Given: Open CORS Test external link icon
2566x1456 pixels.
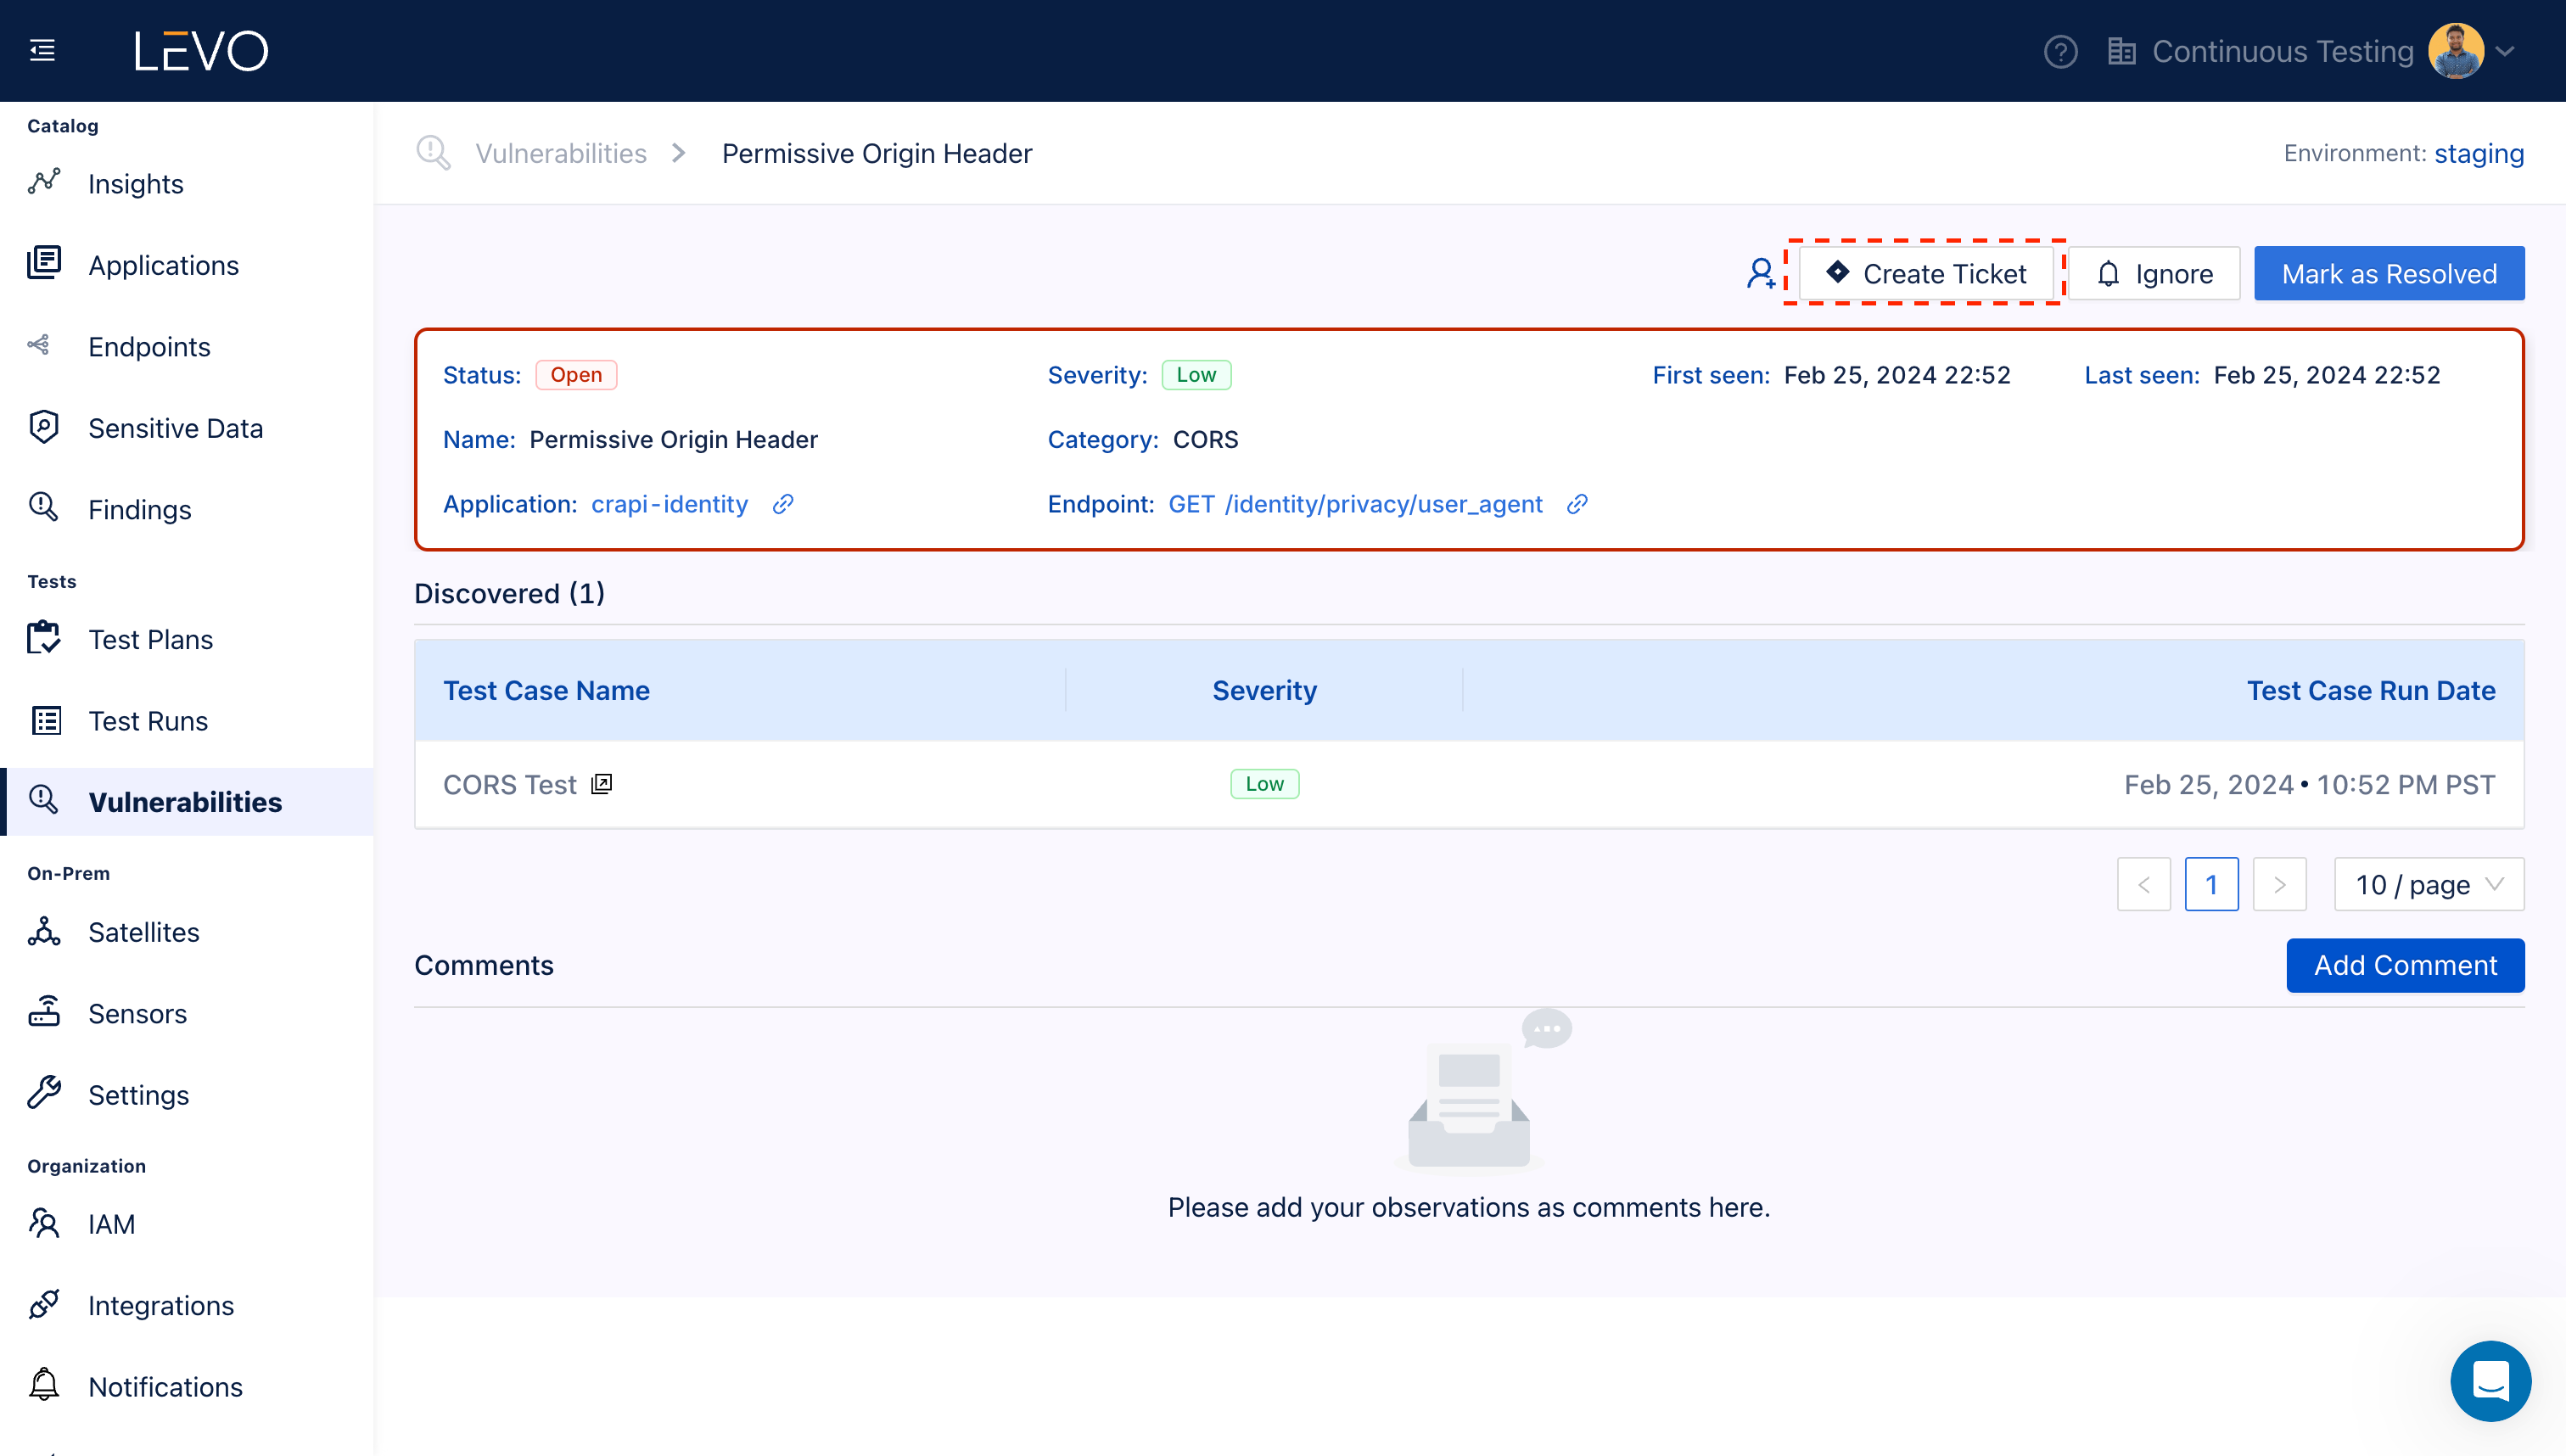Looking at the screenshot, I should (x=601, y=784).
